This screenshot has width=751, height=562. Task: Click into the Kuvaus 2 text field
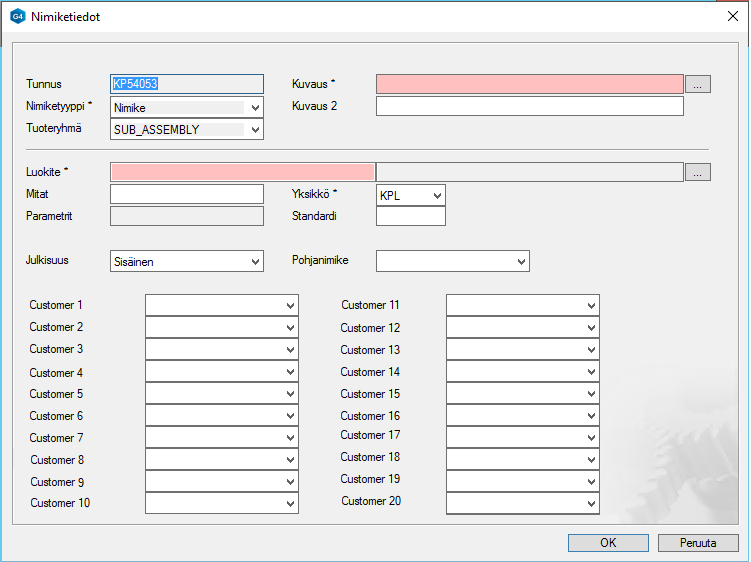point(529,106)
